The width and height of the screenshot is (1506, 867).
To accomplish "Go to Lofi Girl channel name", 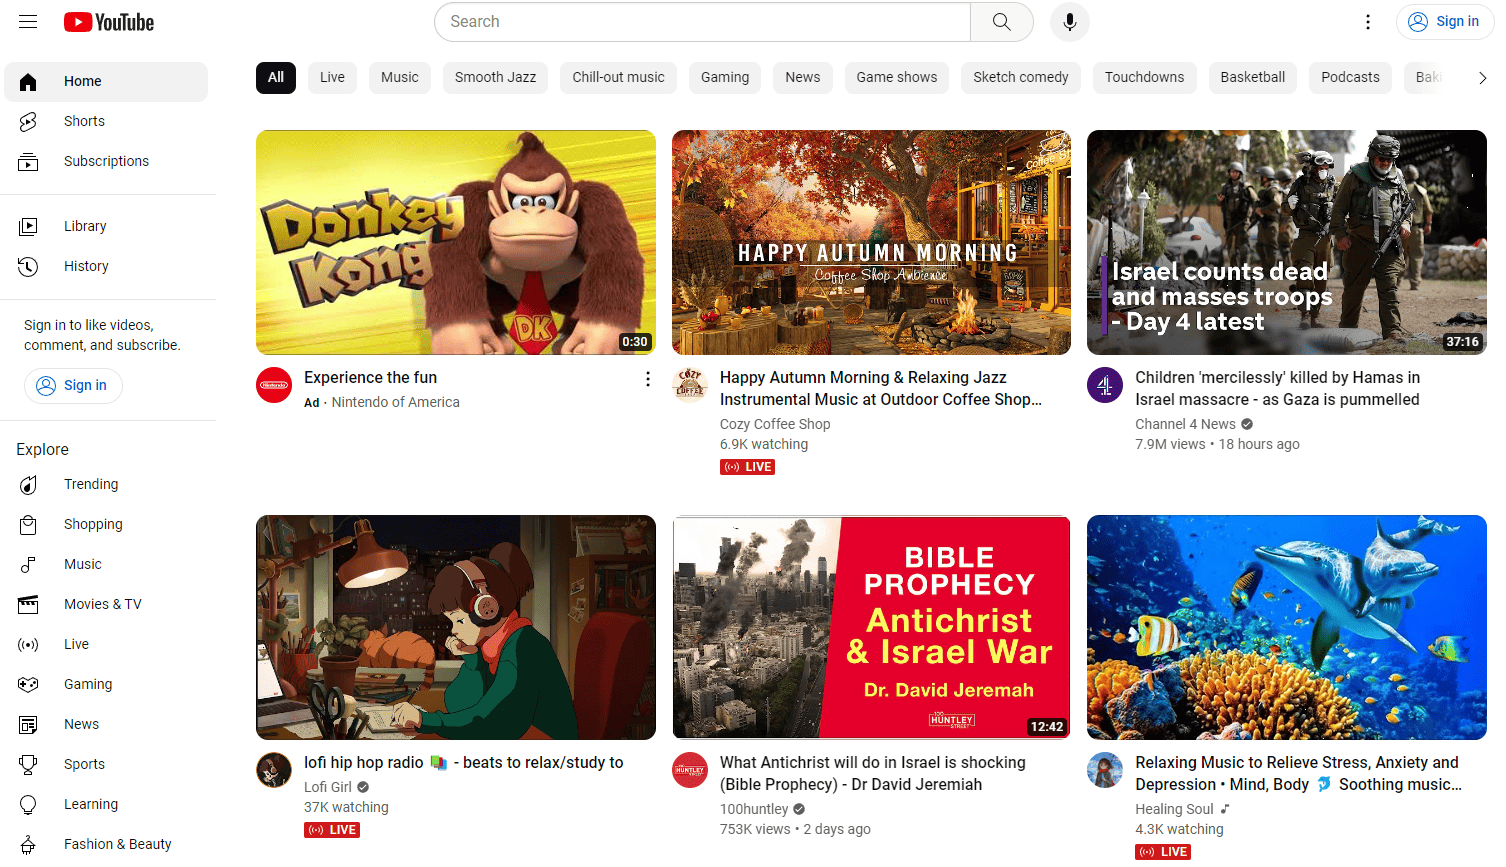I will pyautogui.click(x=328, y=787).
